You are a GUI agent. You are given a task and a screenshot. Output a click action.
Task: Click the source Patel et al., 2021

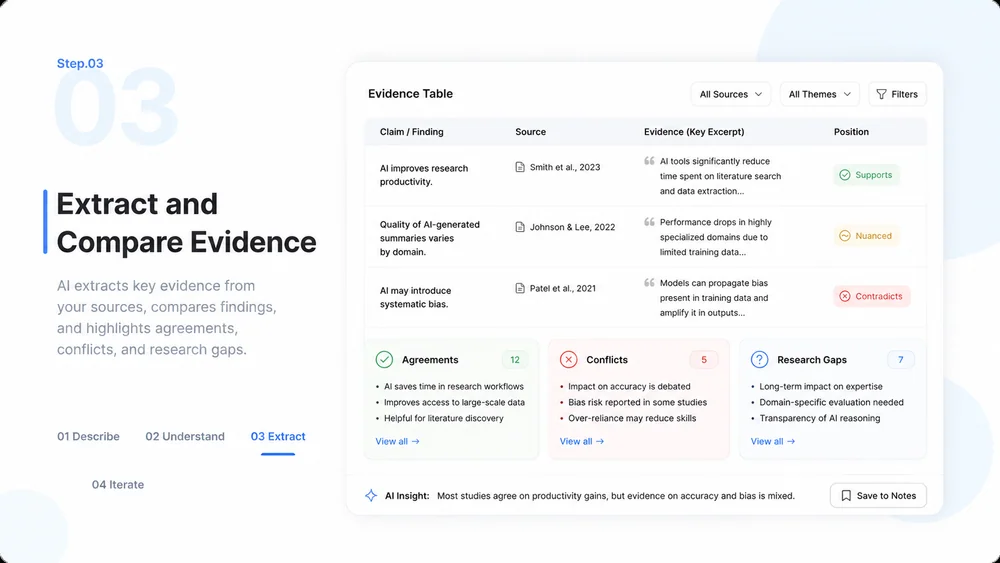(x=562, y=288)
